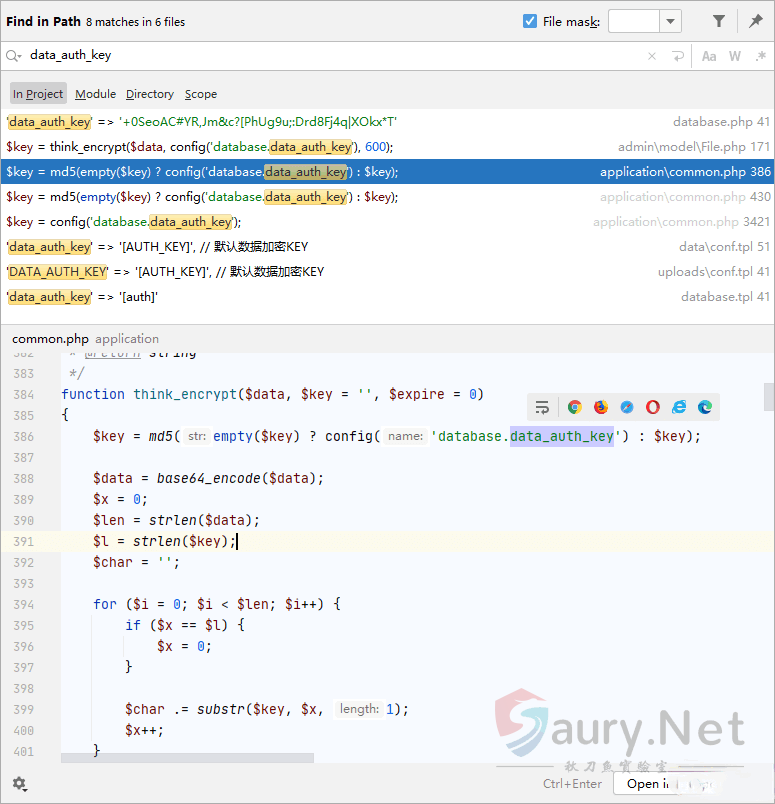Toggle Match Case (Aa) option
775x804 pixels.
[709, 57]
